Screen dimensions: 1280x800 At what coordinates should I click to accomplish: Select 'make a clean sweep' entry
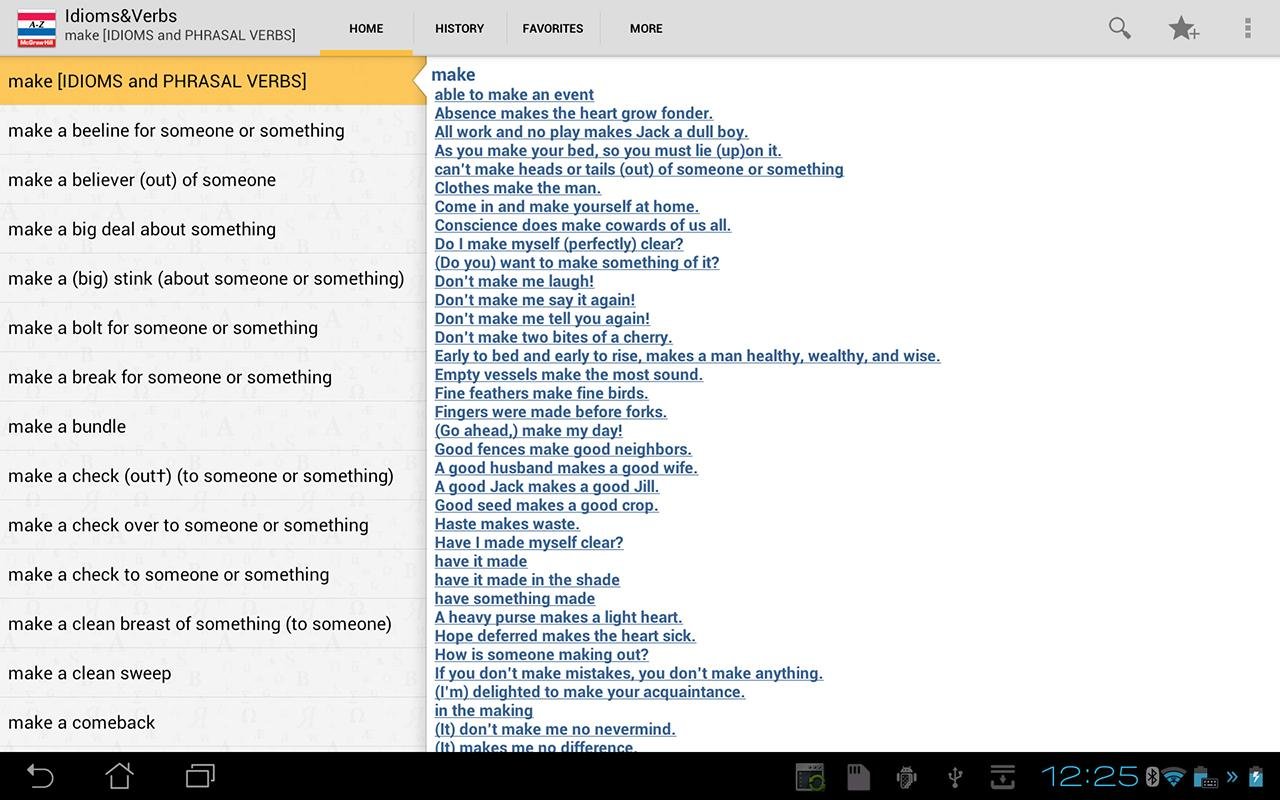[x=213, y=673]
